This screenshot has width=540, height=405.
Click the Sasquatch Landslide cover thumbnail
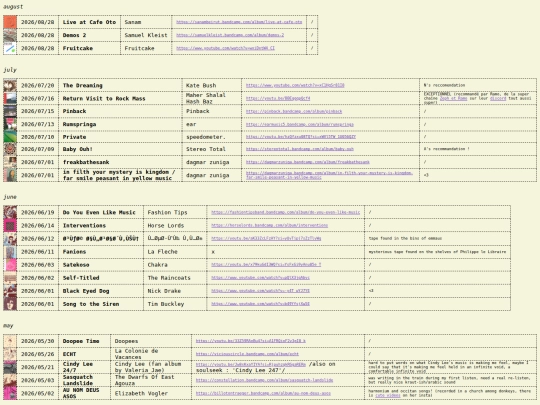[x=10, y=381]
